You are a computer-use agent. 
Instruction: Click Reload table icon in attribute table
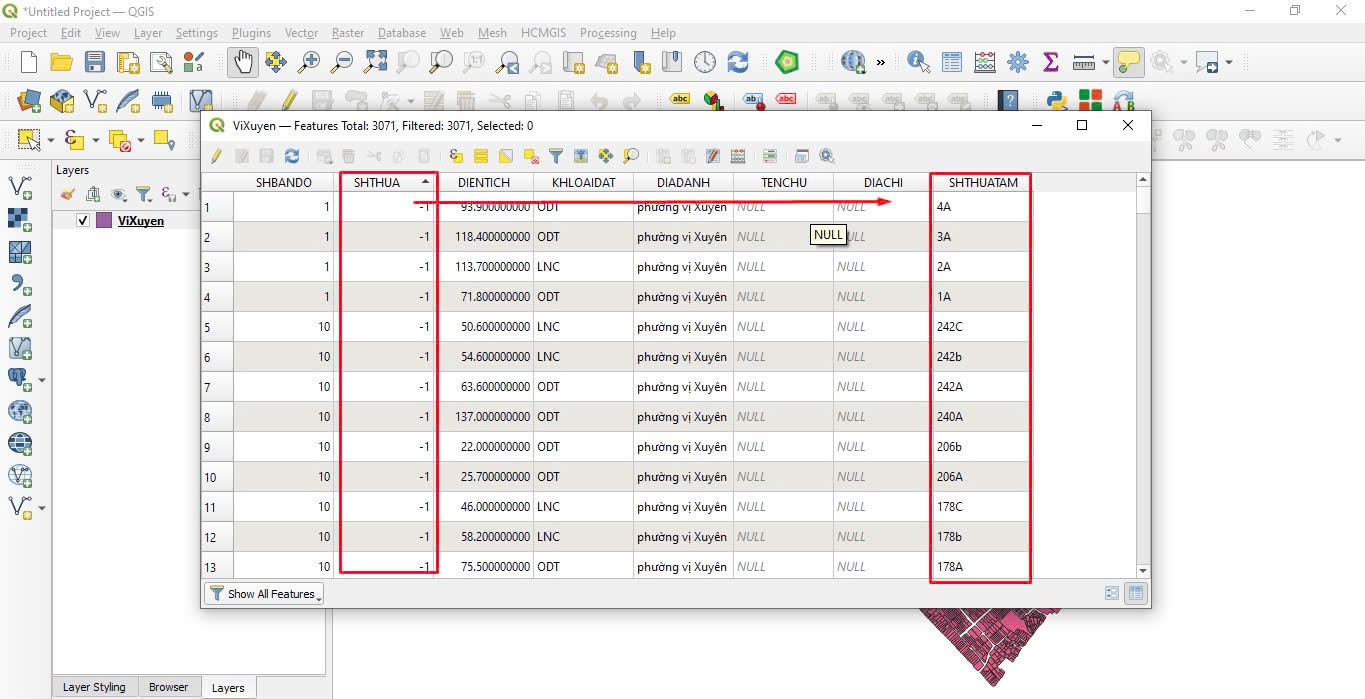292,156
